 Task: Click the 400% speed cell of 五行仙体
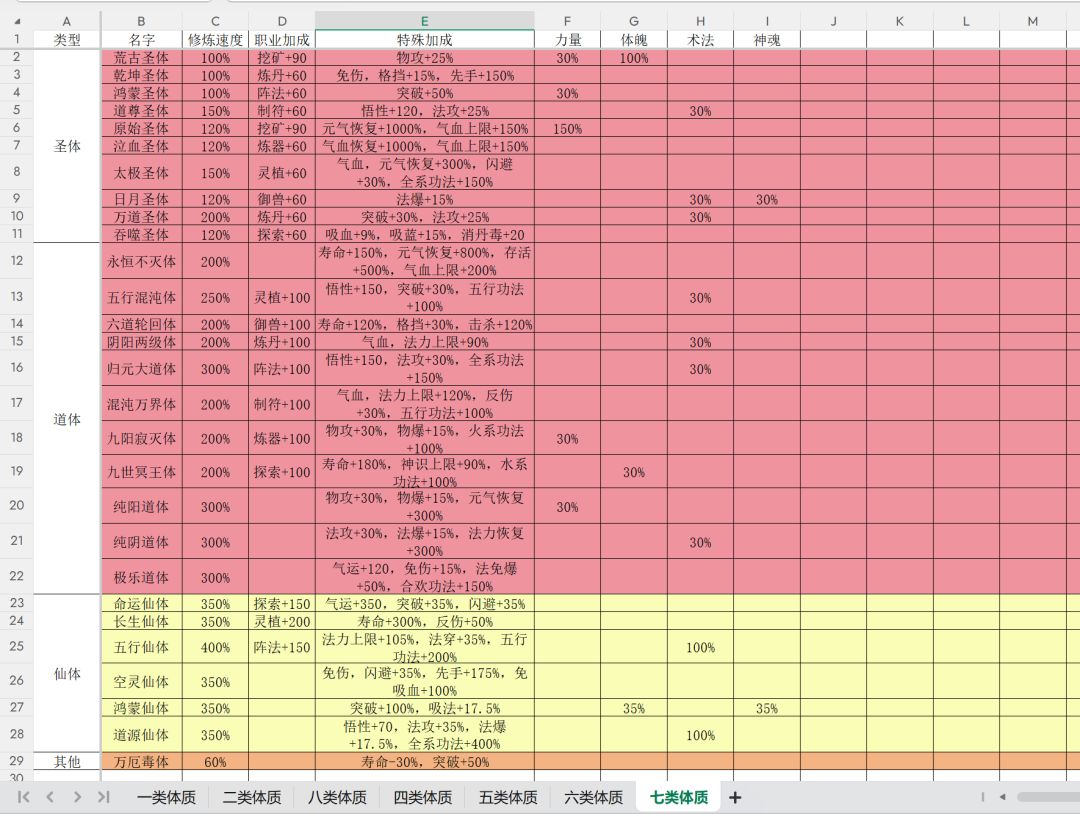coord(215,647)
